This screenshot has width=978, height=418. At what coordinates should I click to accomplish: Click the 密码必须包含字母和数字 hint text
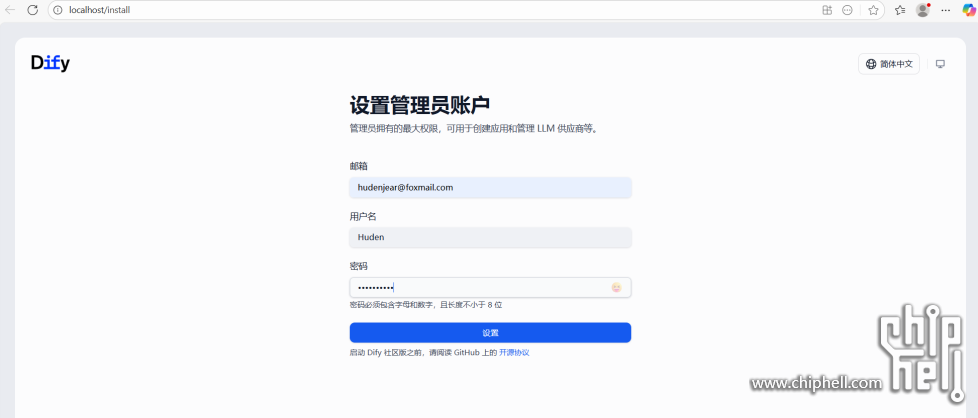(425, 305)
